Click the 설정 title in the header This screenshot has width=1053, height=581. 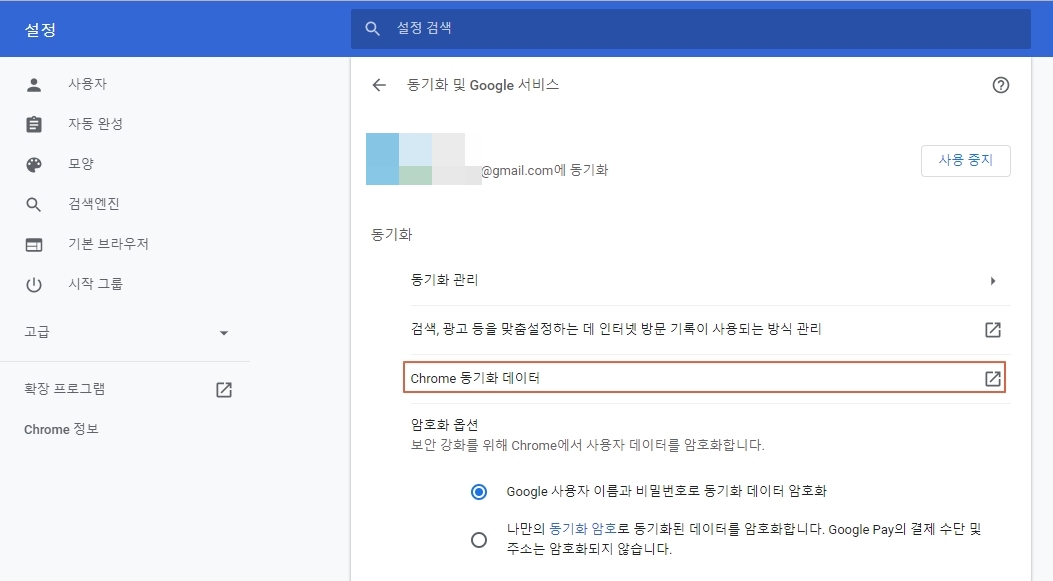(40, 30)
